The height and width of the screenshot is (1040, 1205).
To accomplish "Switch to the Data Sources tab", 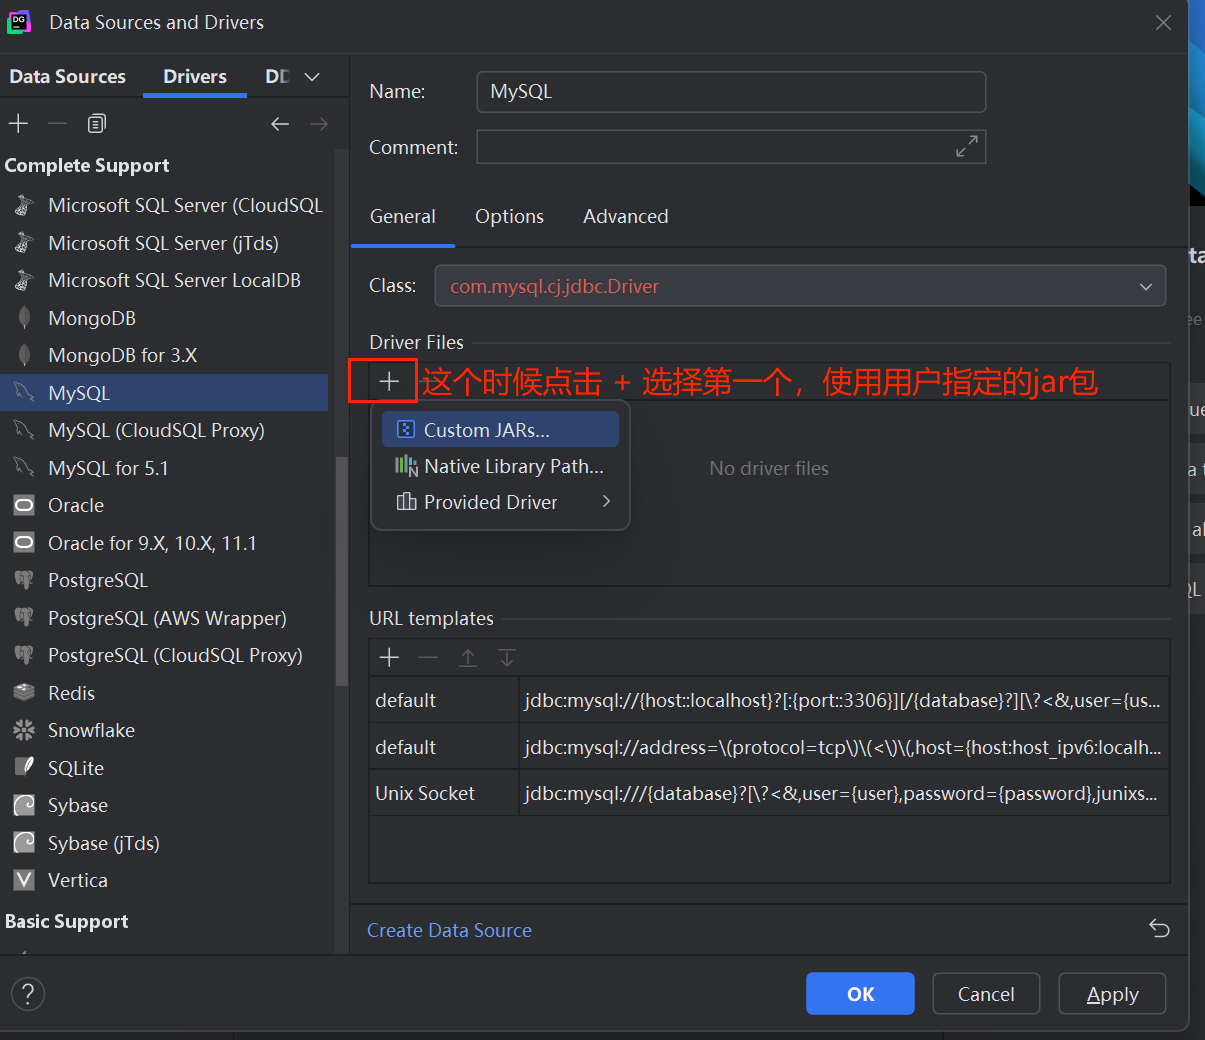I will tap(68, 77).
